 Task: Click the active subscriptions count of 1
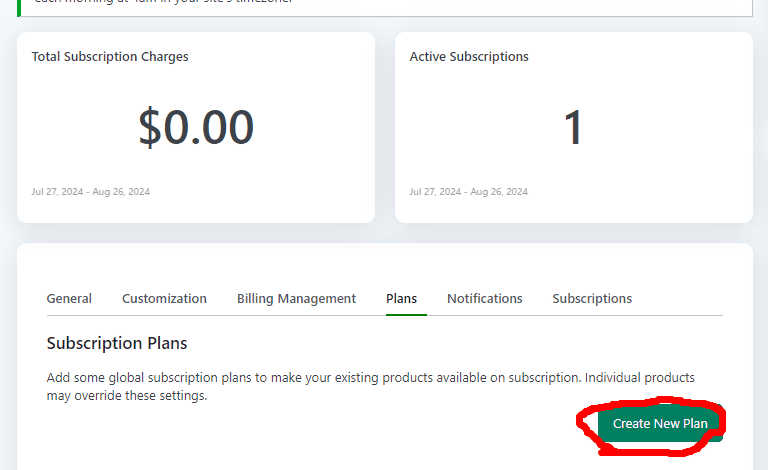573,127
